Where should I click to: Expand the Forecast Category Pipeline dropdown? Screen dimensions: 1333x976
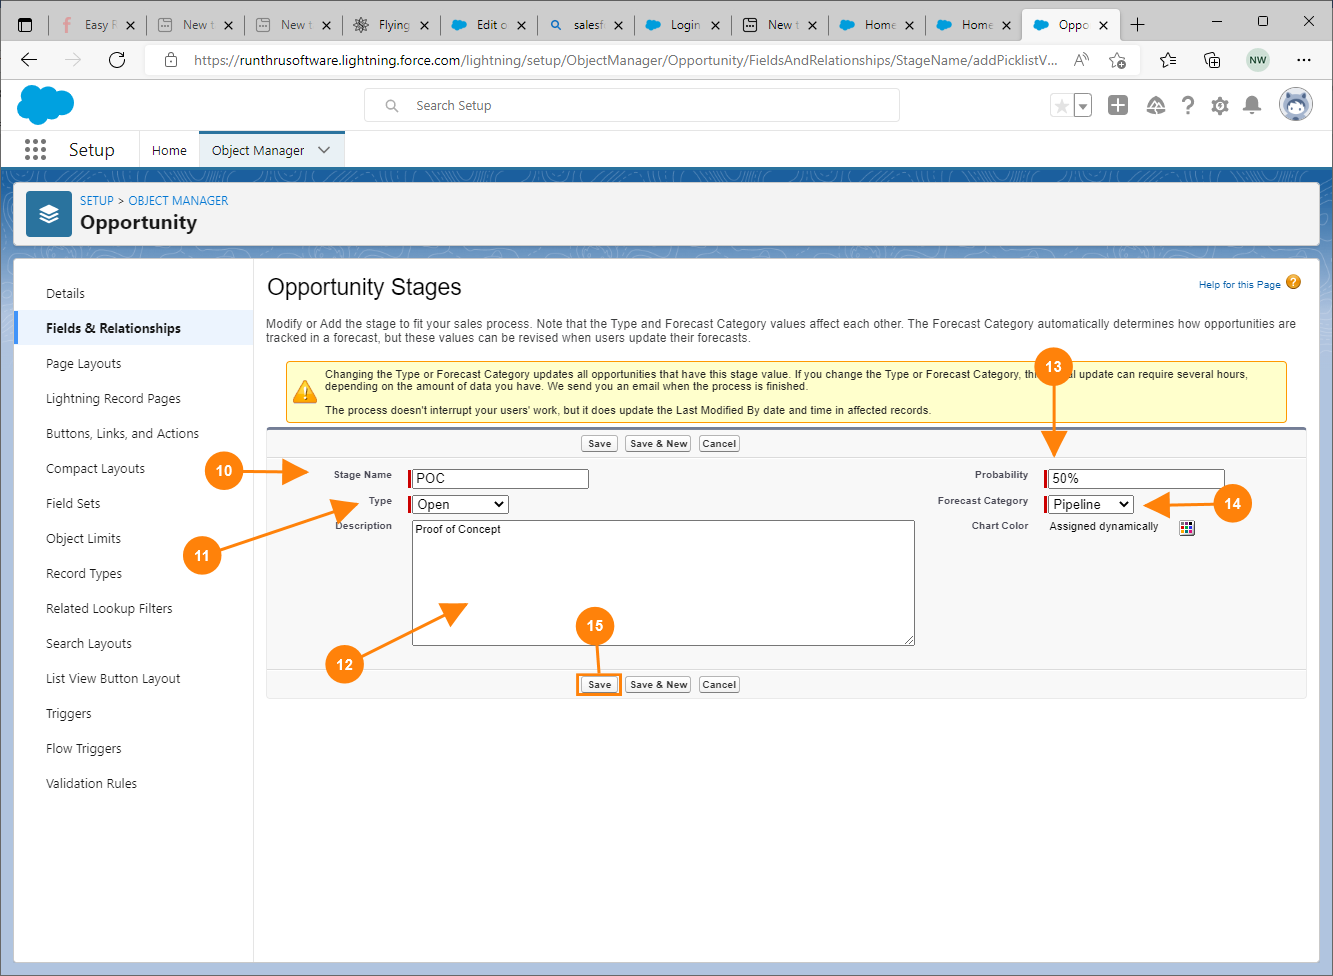[1091, 504]
